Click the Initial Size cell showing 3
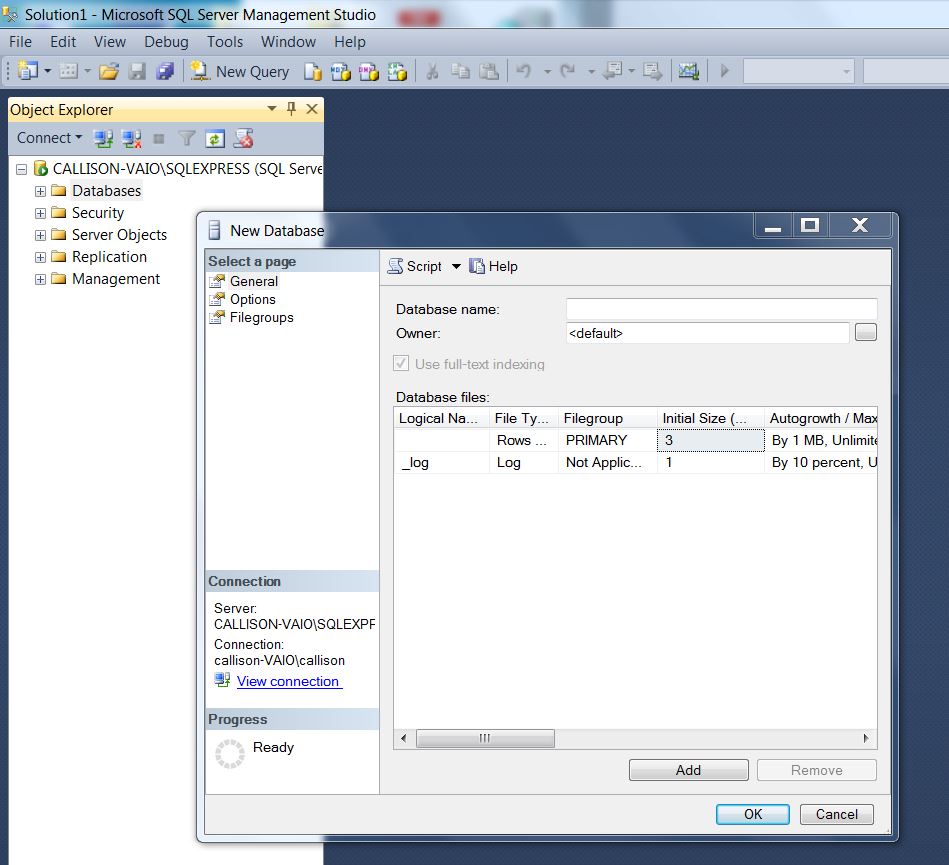Viewport: 949px width, 865px height. click(x=711, y=440)
